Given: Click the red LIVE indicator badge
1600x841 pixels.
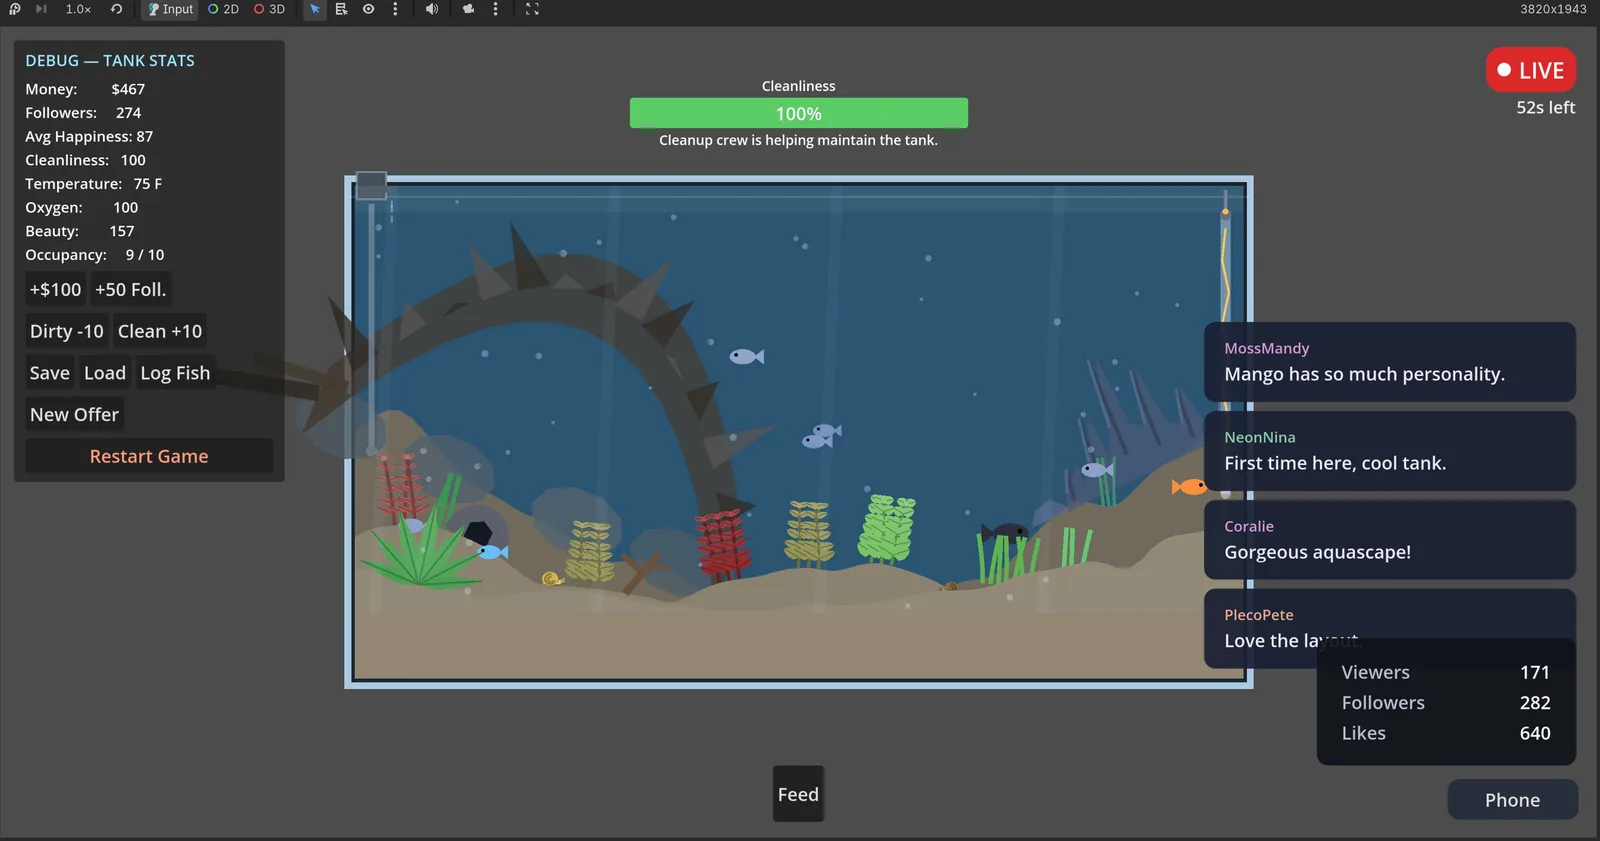Looking at the screenshot, I should click(x=1531, y=70).
